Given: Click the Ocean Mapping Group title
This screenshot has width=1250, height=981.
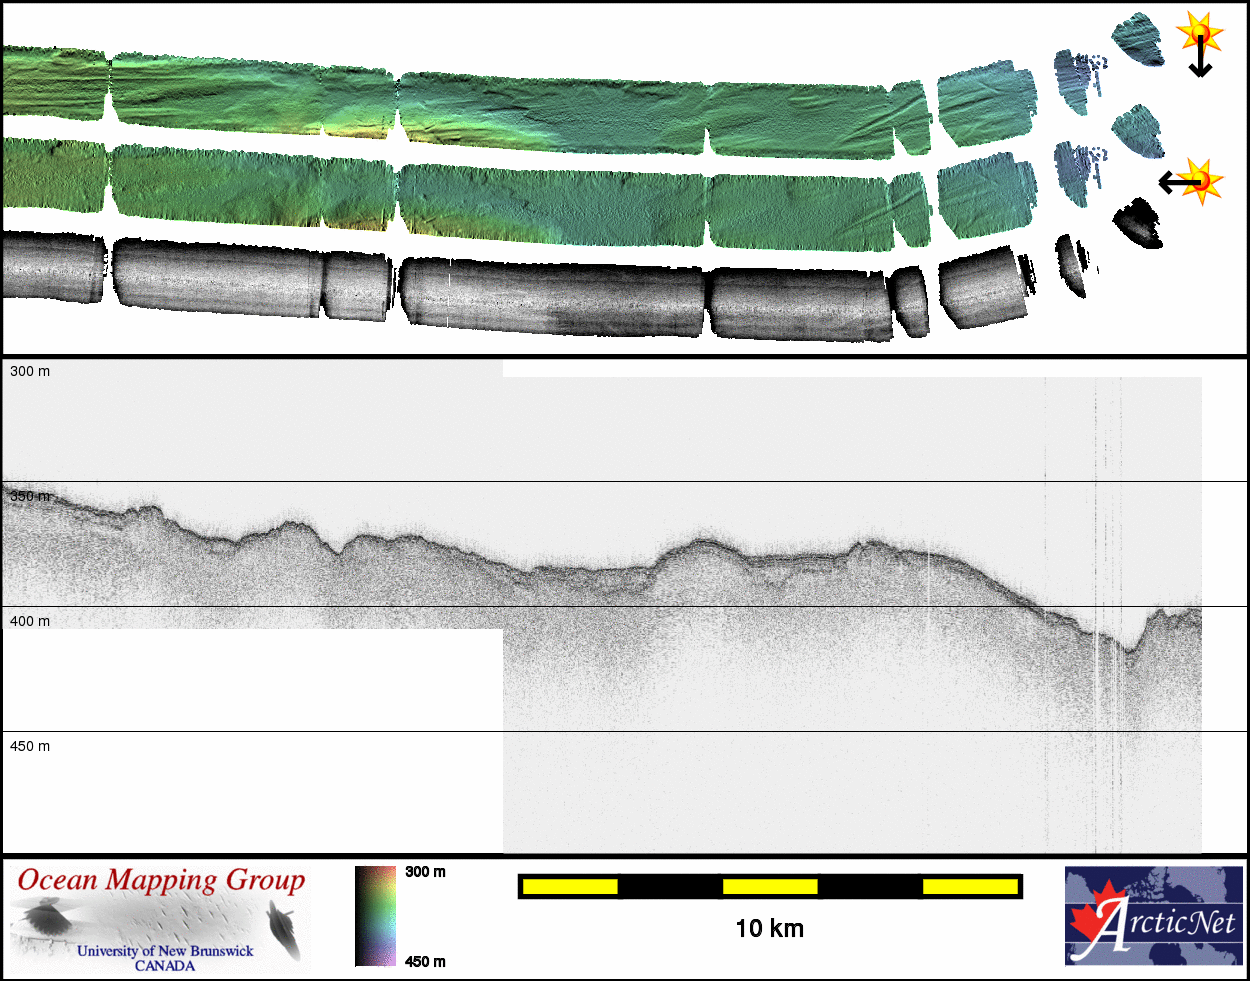Looking at the screenshot, I should click(x=161, y=880).
